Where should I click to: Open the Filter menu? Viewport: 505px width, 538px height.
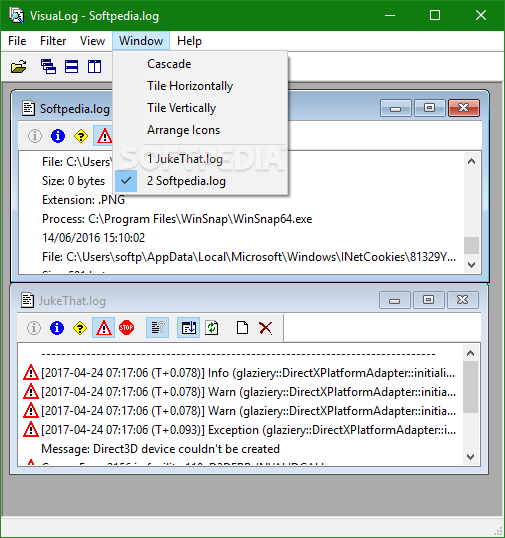pos(53,41)
